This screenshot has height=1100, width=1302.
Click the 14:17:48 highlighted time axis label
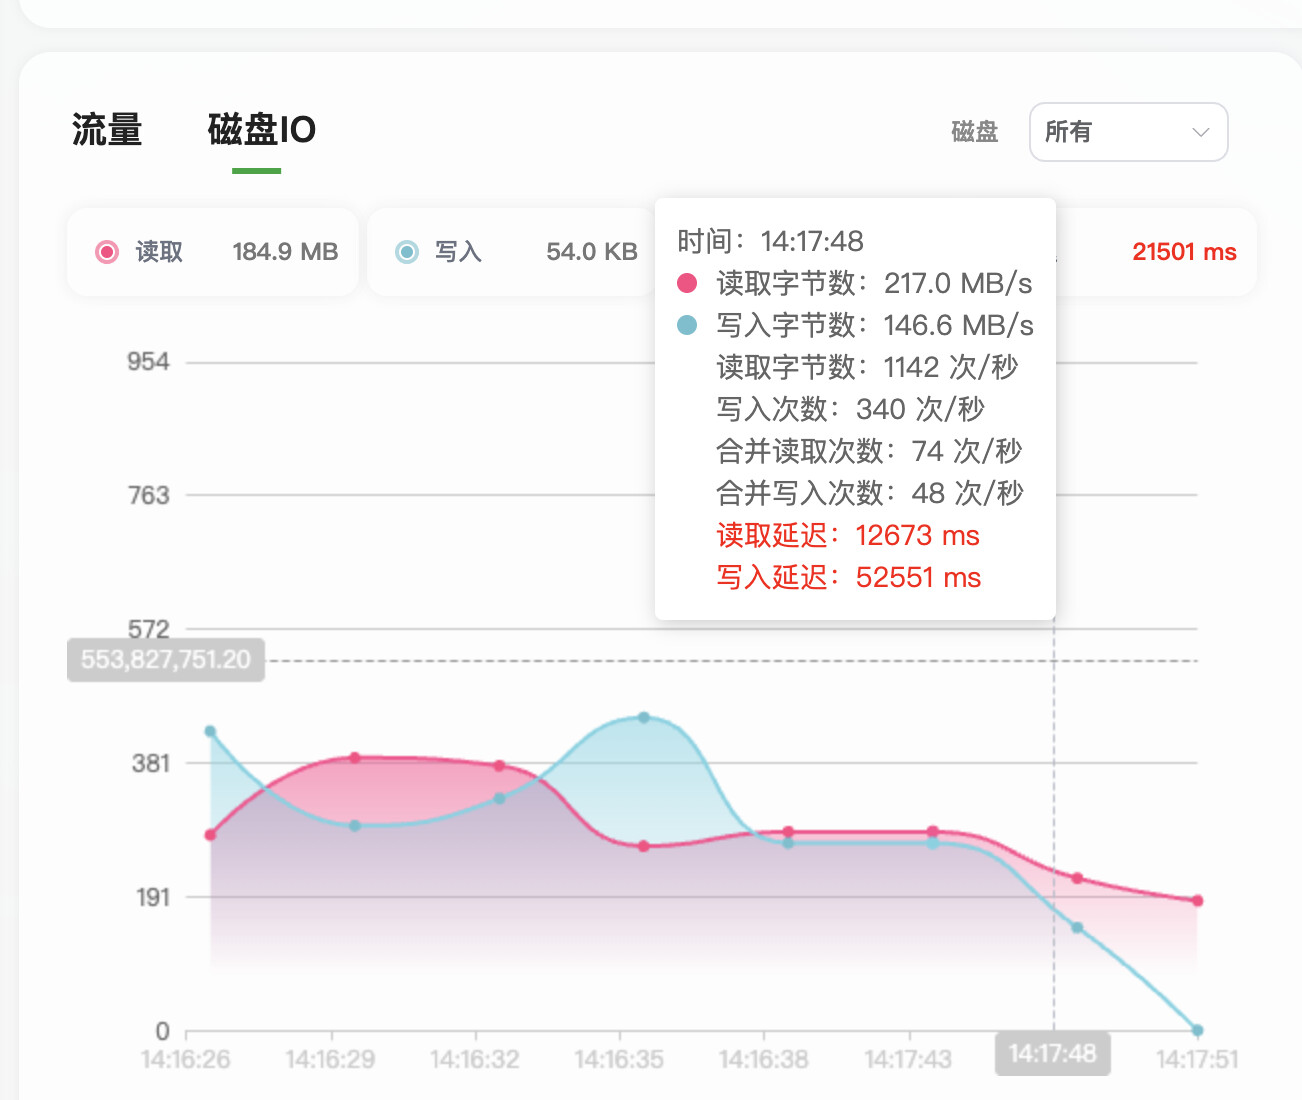click(x=1053, y=1054)
